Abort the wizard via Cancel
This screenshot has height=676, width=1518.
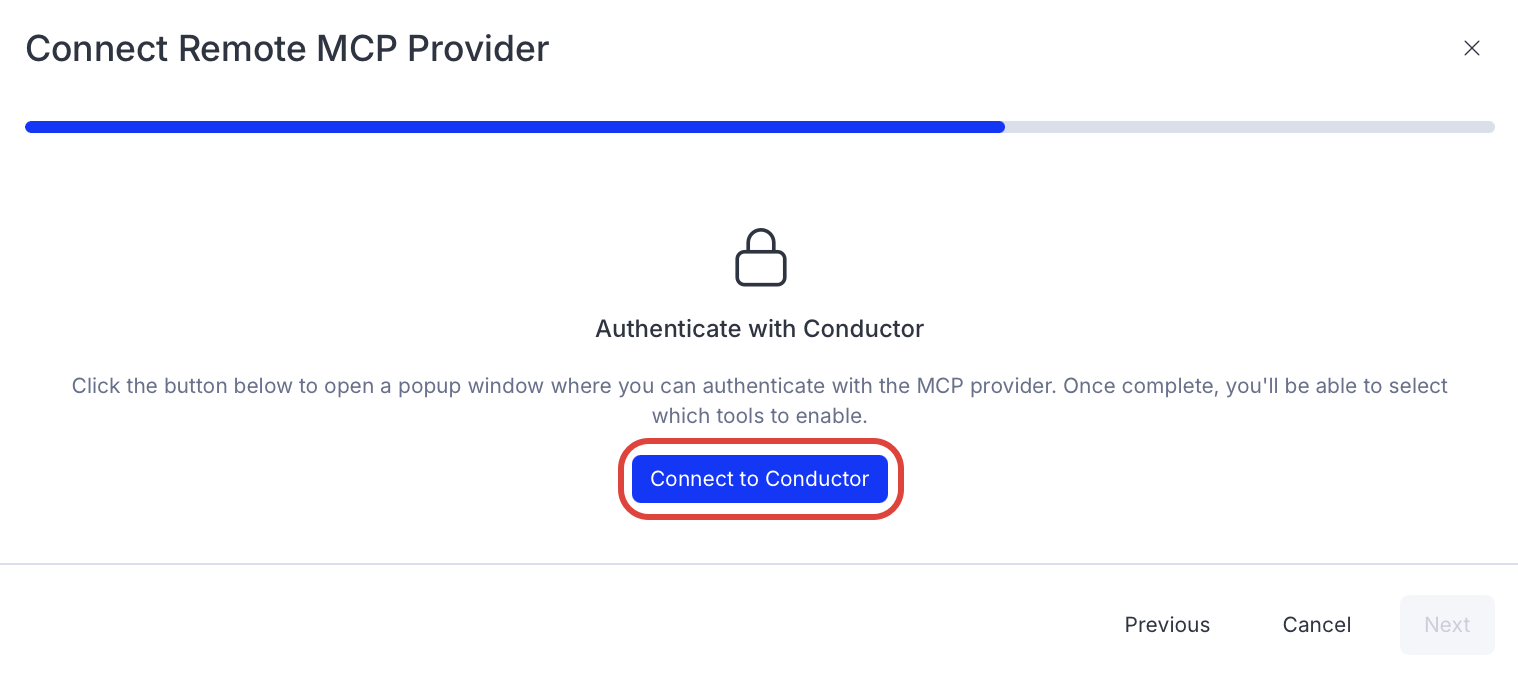[1316, 625]
